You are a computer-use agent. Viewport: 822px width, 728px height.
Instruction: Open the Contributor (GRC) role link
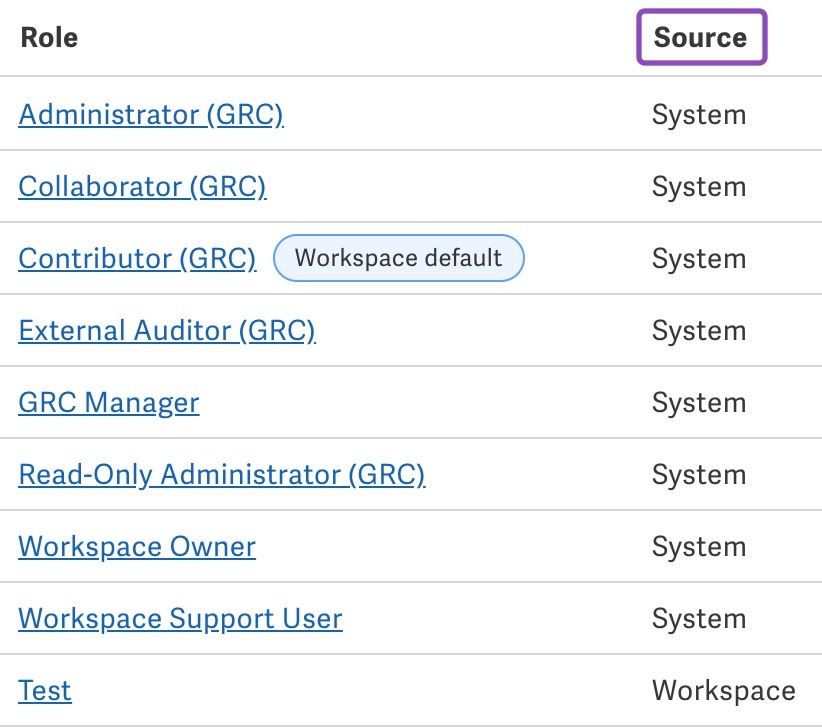click(137, 258)
